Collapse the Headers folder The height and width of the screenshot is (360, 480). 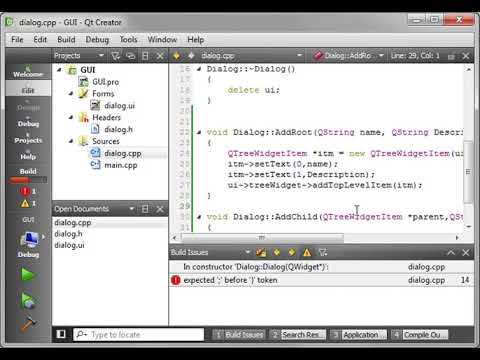[71, 117]
